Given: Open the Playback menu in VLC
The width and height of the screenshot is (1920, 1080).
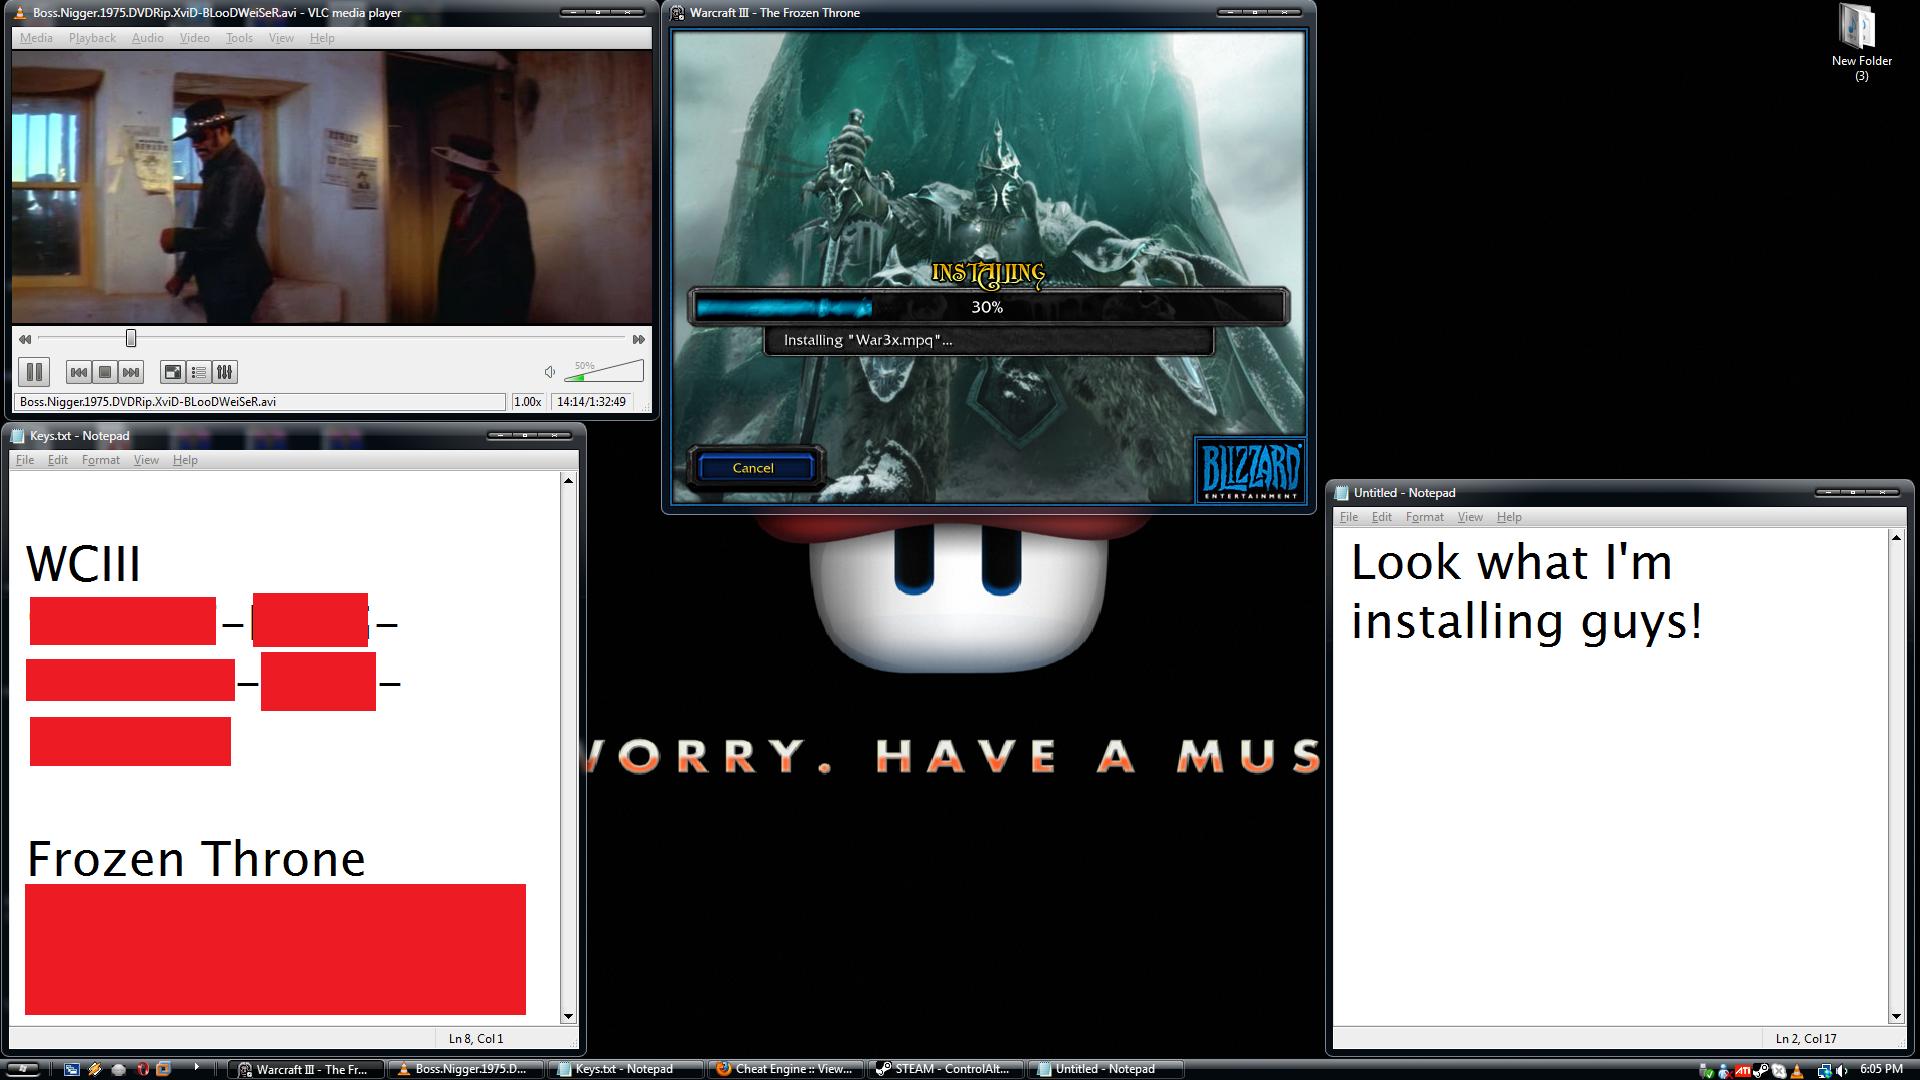Looking at the screenshot, I should coord(92,38).
